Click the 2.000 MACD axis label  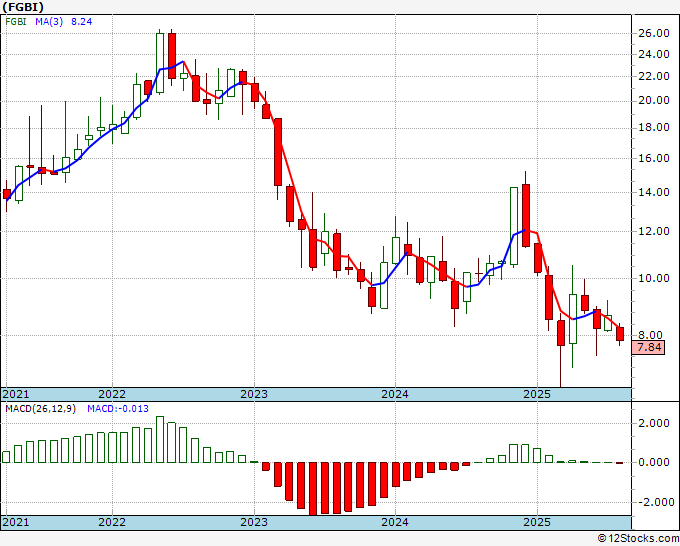coord(654,423)
